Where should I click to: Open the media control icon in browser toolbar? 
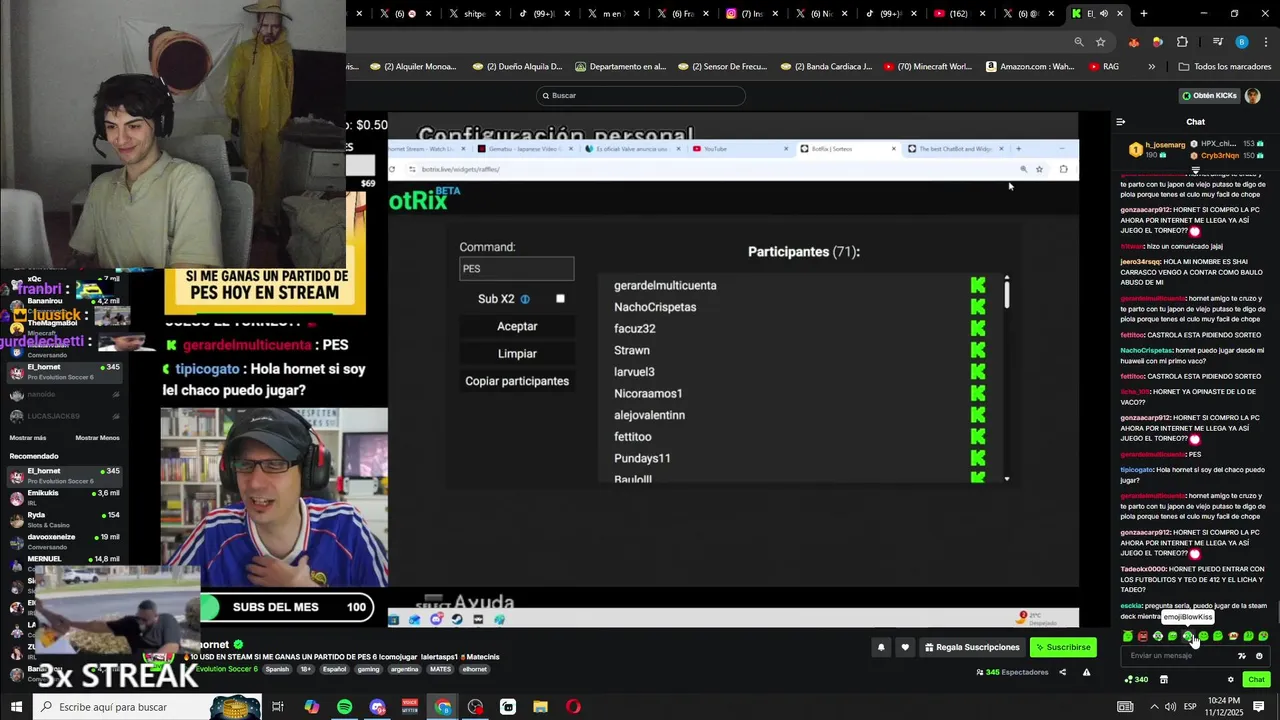1217,42
